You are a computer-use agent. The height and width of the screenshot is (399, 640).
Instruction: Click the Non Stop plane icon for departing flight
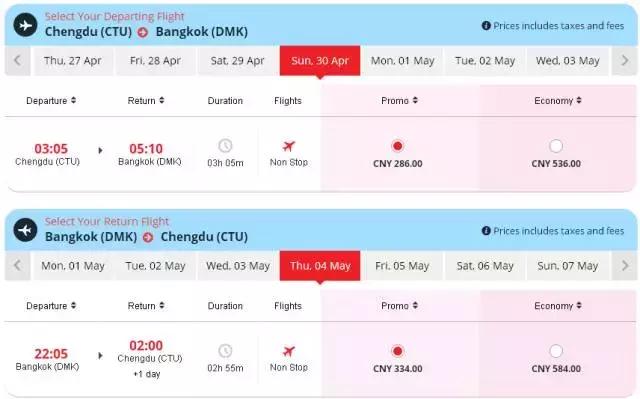coord(289,146)
